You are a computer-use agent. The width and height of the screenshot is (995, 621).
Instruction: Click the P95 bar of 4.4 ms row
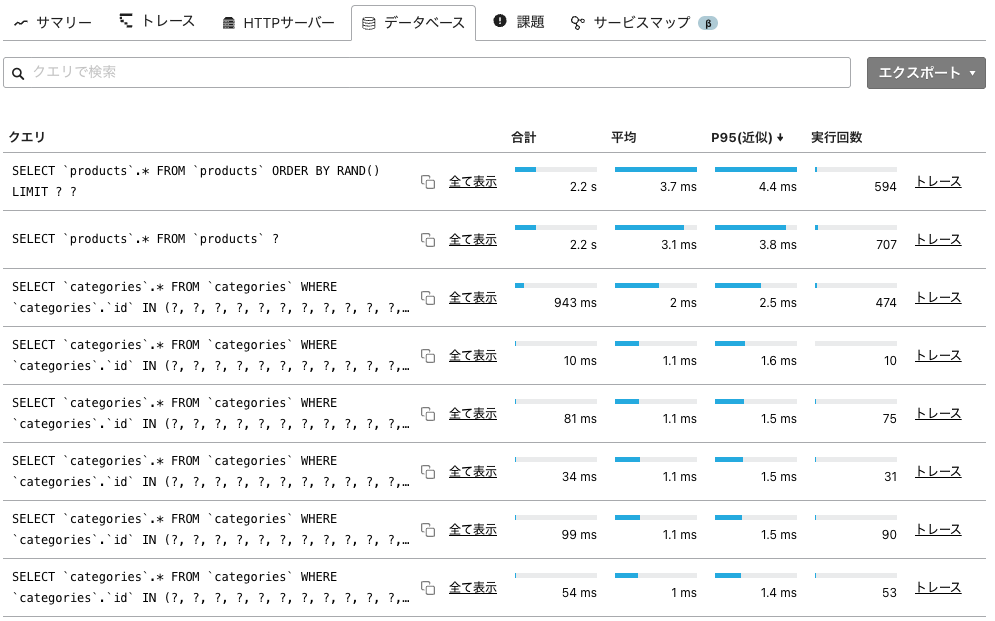pyautogui.click(x=756, y=169)
